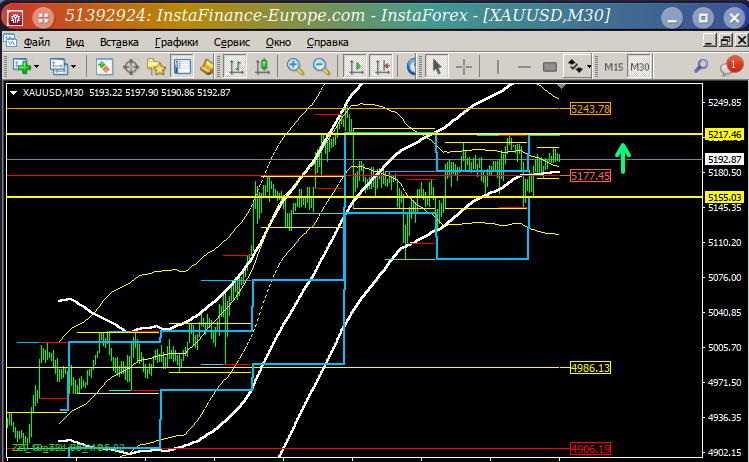Image resolution: width=749 pixels, height=462 pixels.
Task: Select the crosshair tool
Action: tap(463, 66)
